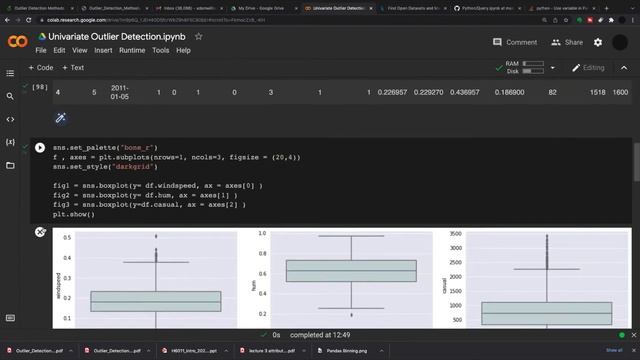Click the browser back arrow
This screenshot has width=640, height=360.
click(x=7, y=20)
